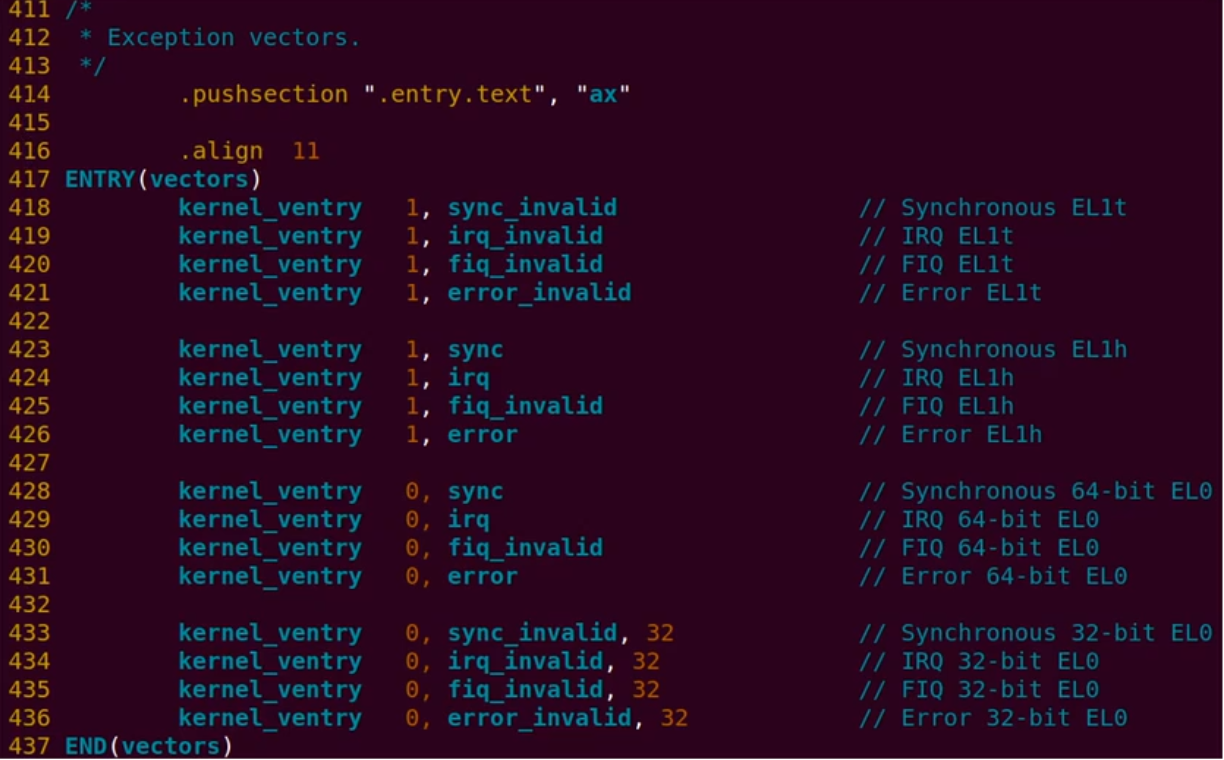Click the 32 after sync_invalid
1224x760 pixels.
pyautogui.click(x=660, y=633)
